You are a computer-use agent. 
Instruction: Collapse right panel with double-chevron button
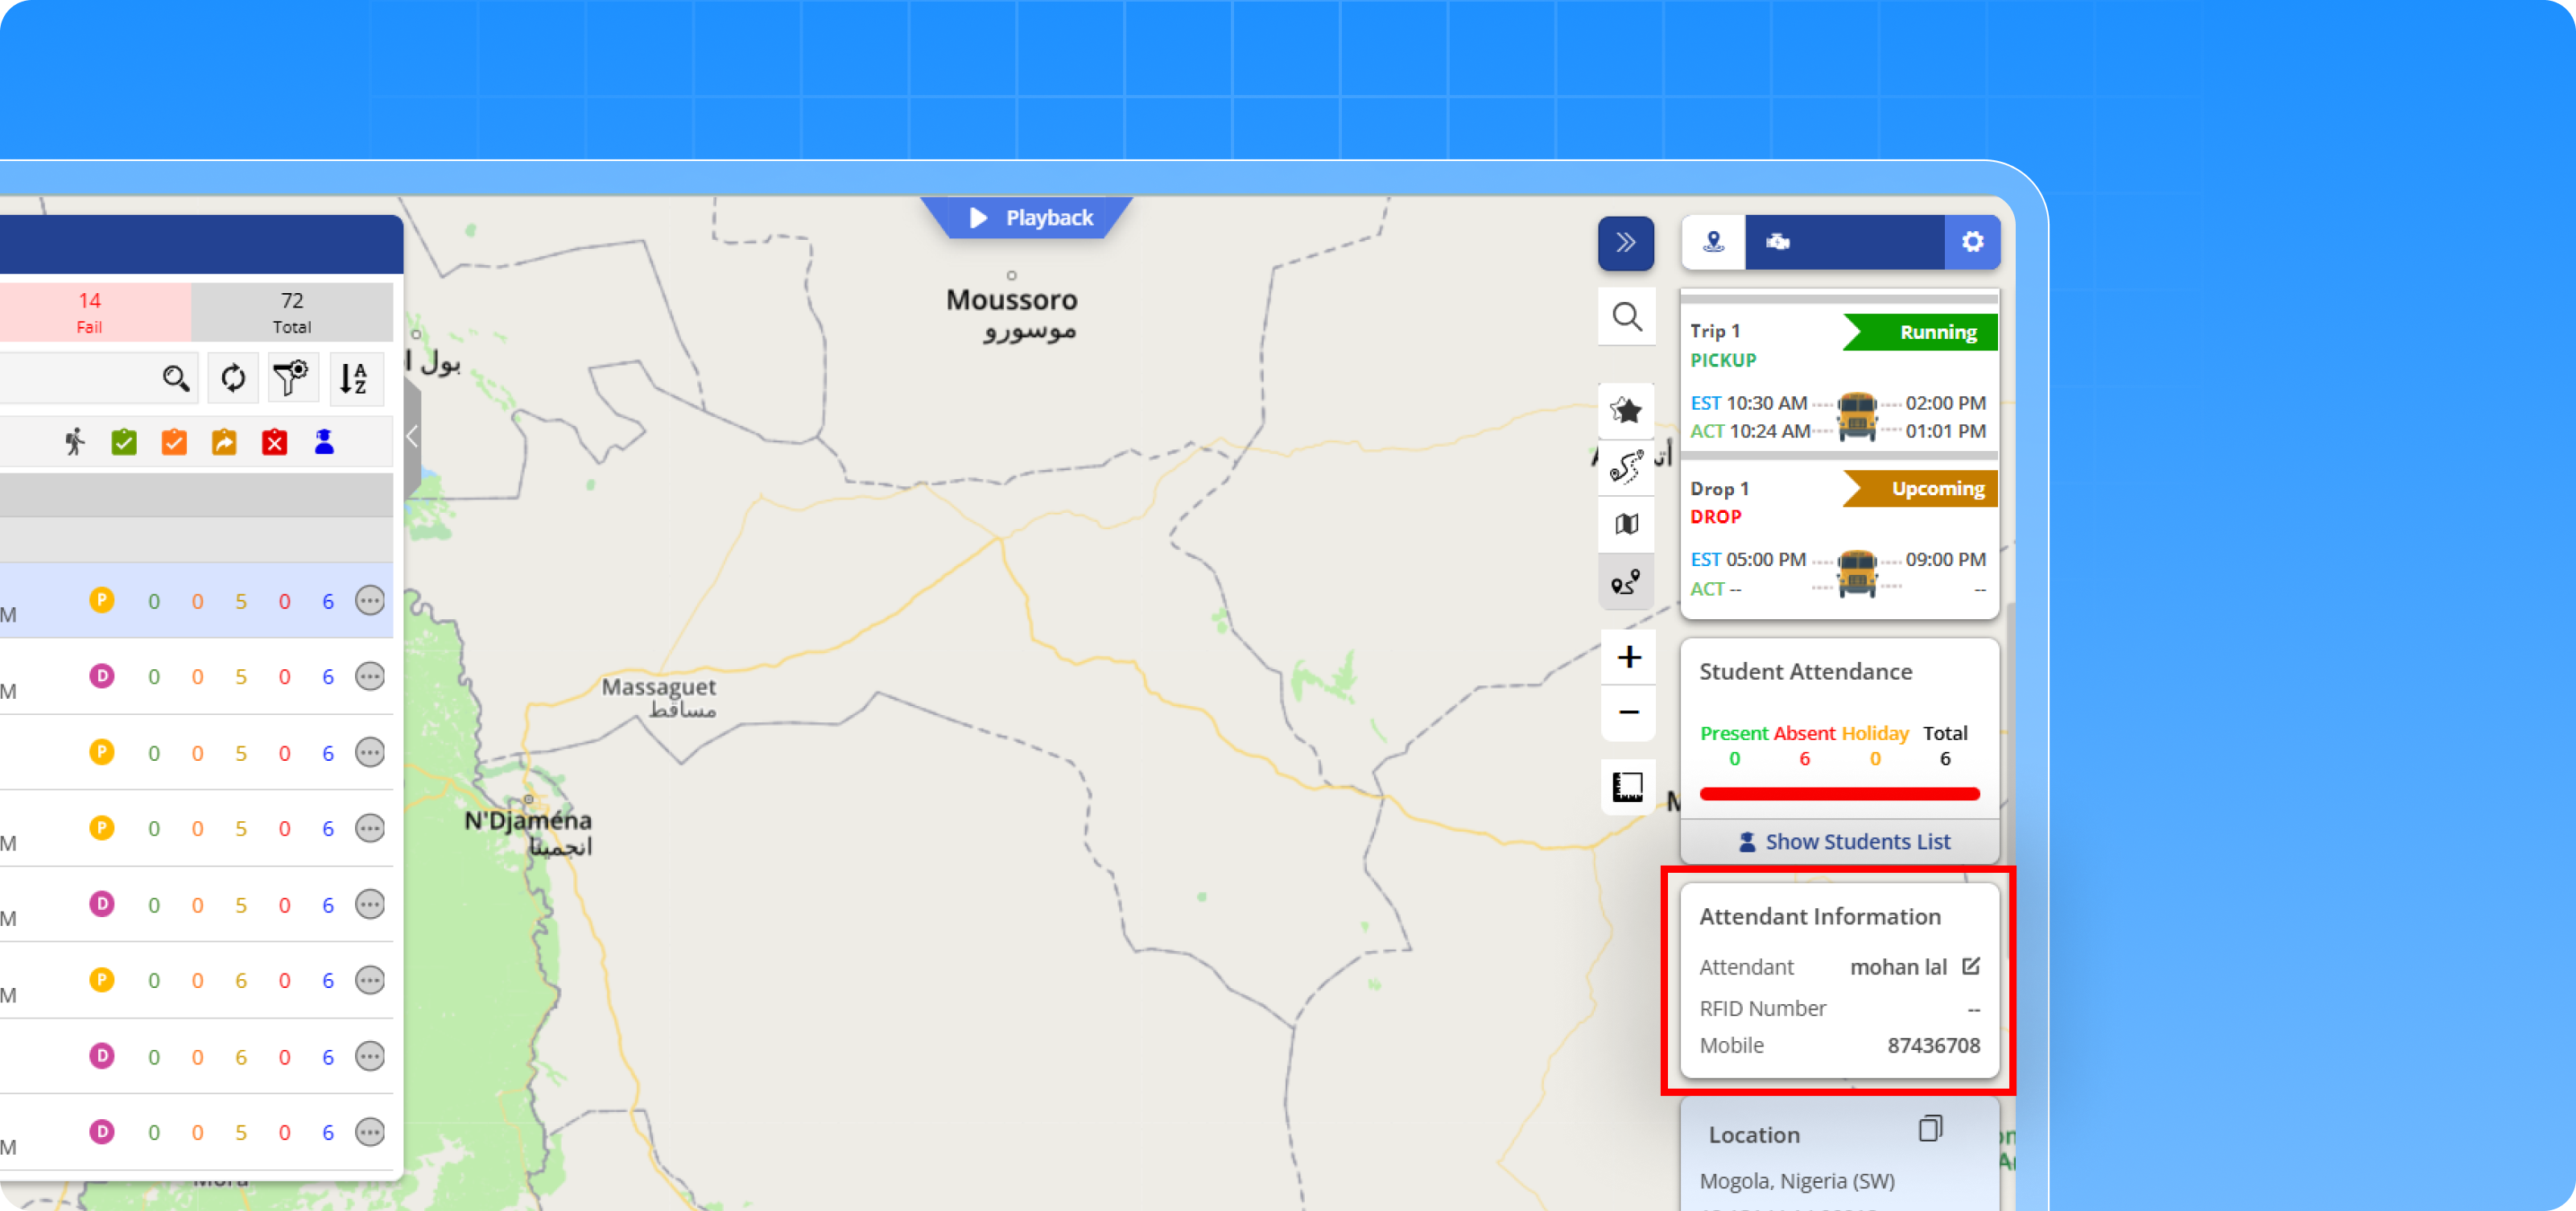tap(1625, 242)
